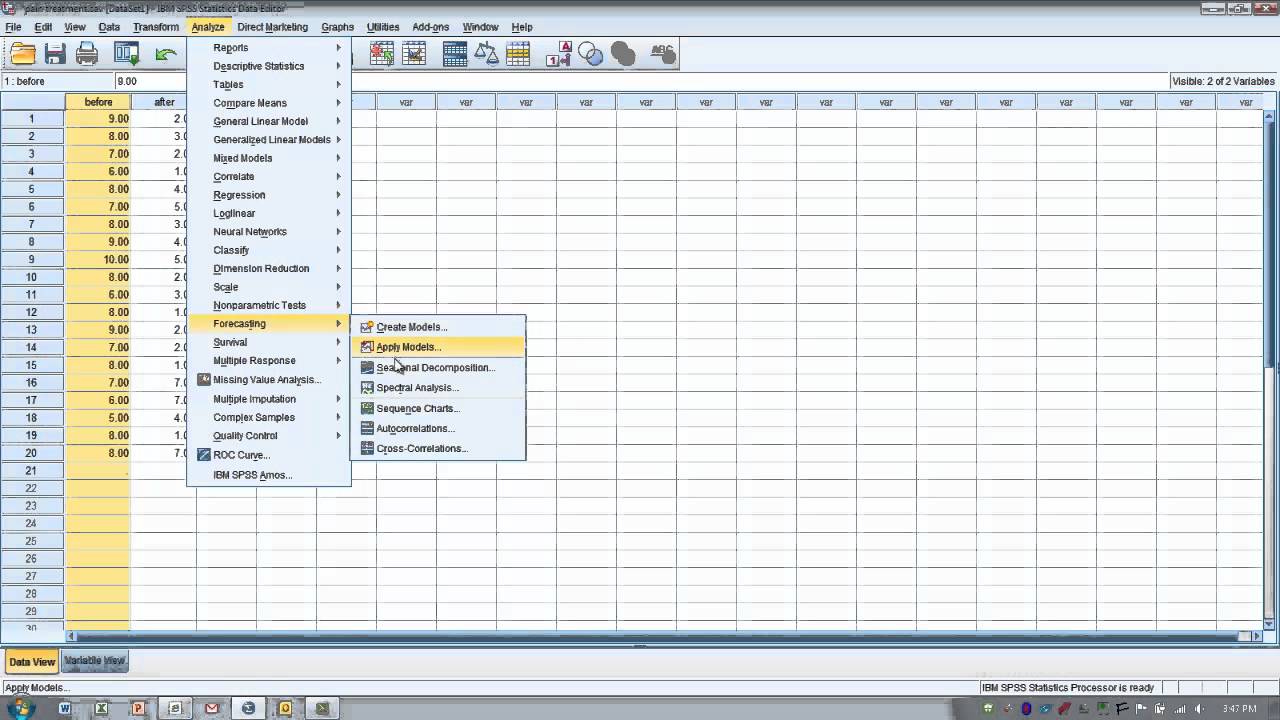Click the Show All Variables gray circles icon
This screenshot has height=720, width=1280.
tap(623, 55)
